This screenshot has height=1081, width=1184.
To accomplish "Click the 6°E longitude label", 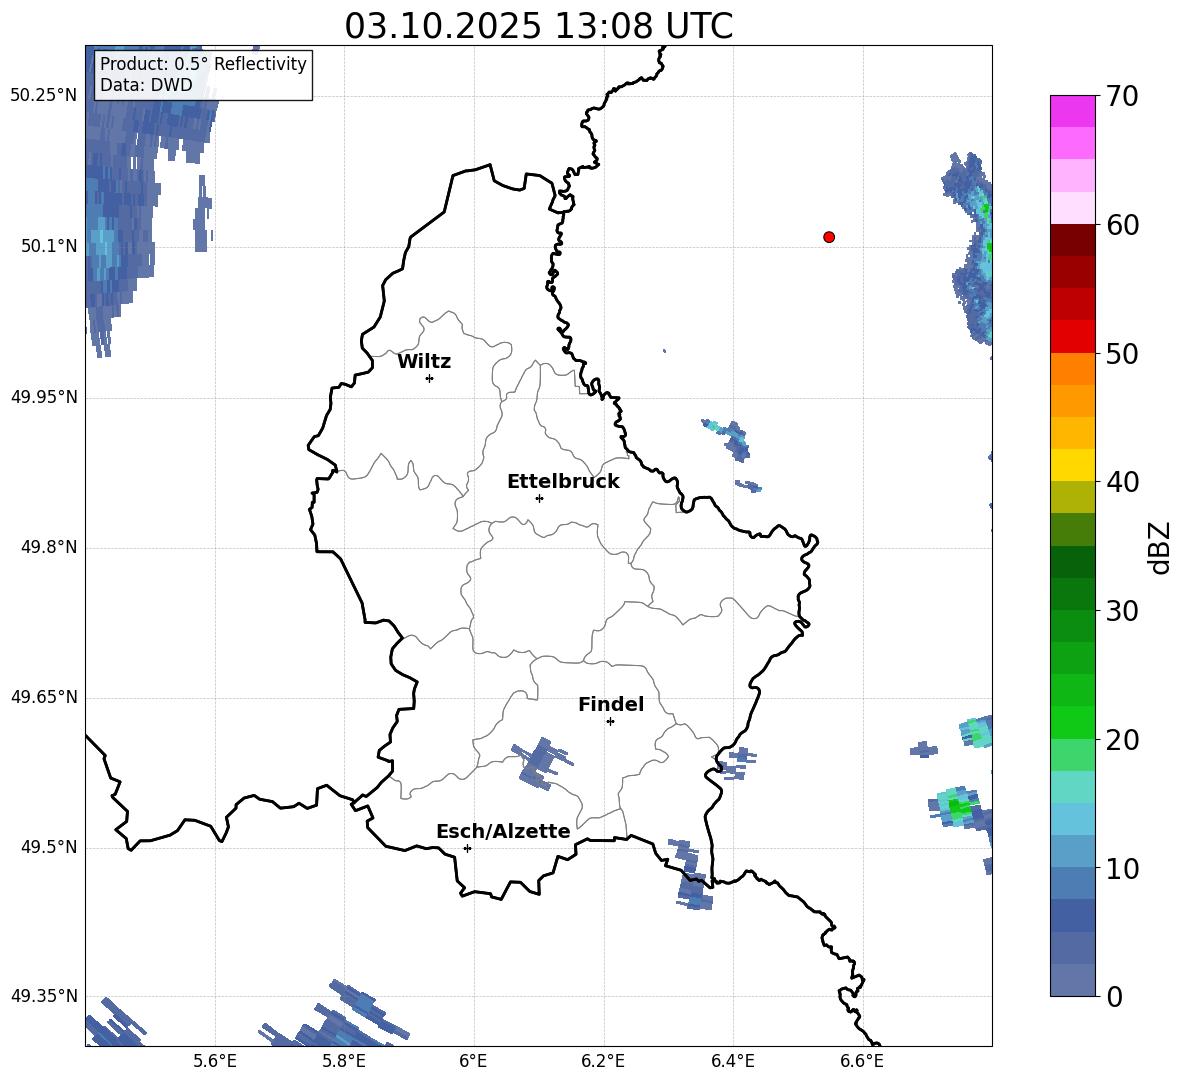I will [x=473, y=1061].
